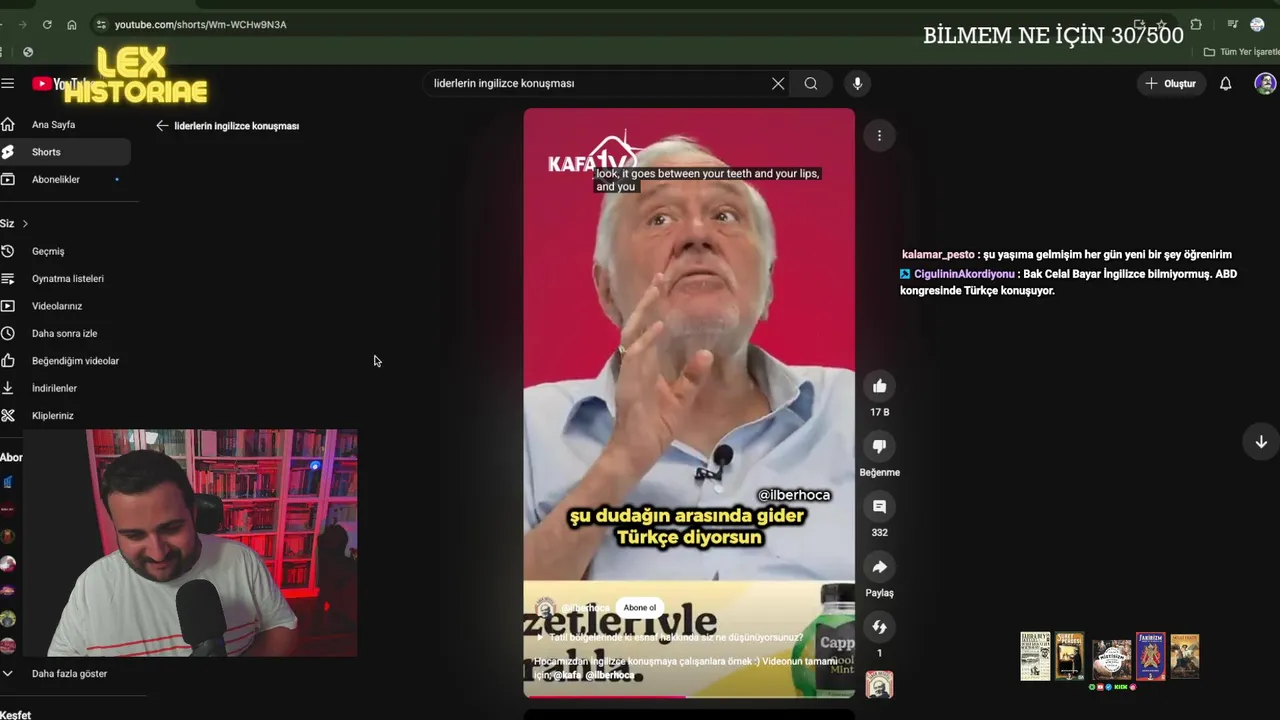Open the @ilberhoca channel name beside Abone ol

(585, 608)
